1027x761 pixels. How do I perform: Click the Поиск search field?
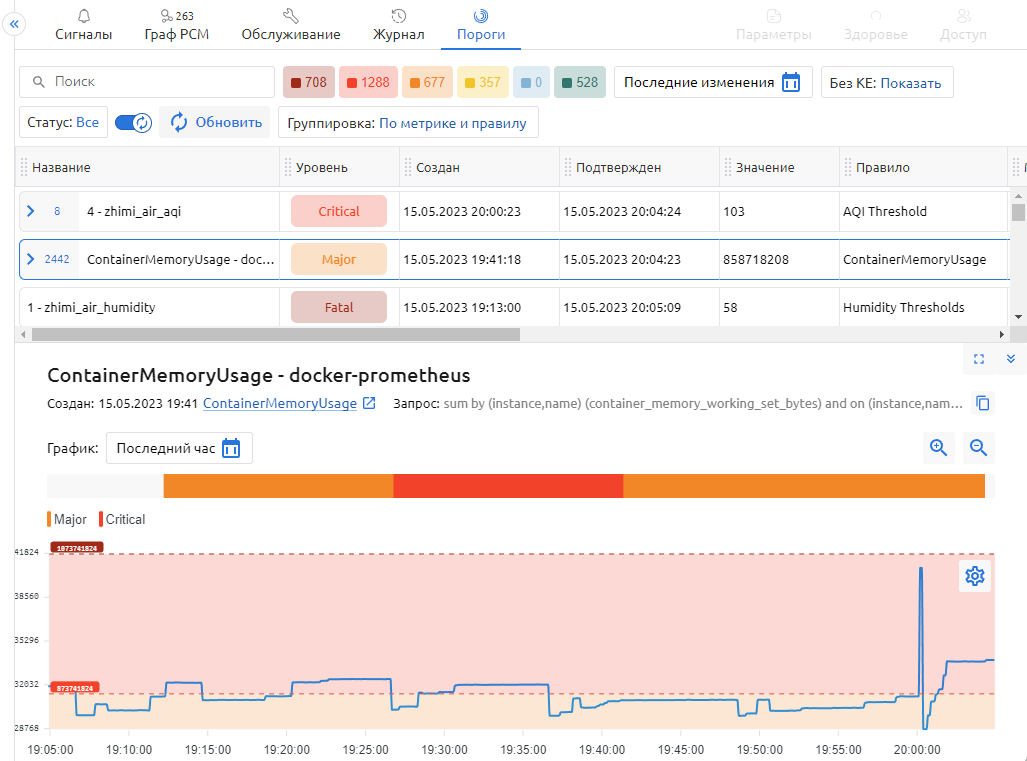147,82
